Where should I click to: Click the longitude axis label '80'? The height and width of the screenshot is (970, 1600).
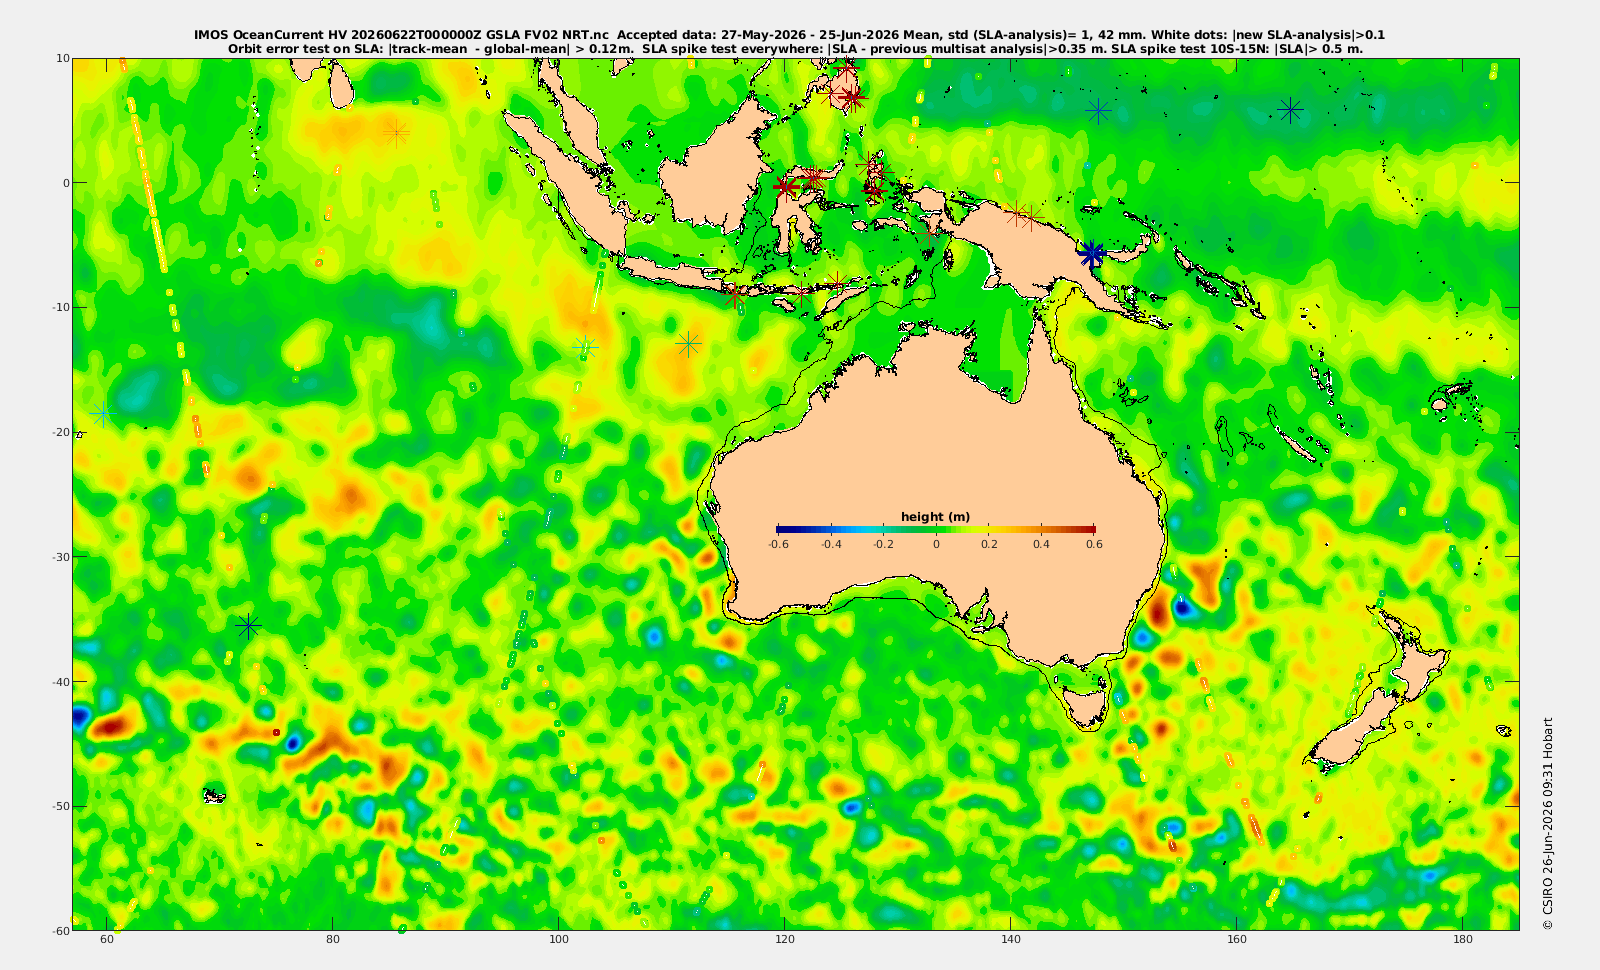pos(333,939)
